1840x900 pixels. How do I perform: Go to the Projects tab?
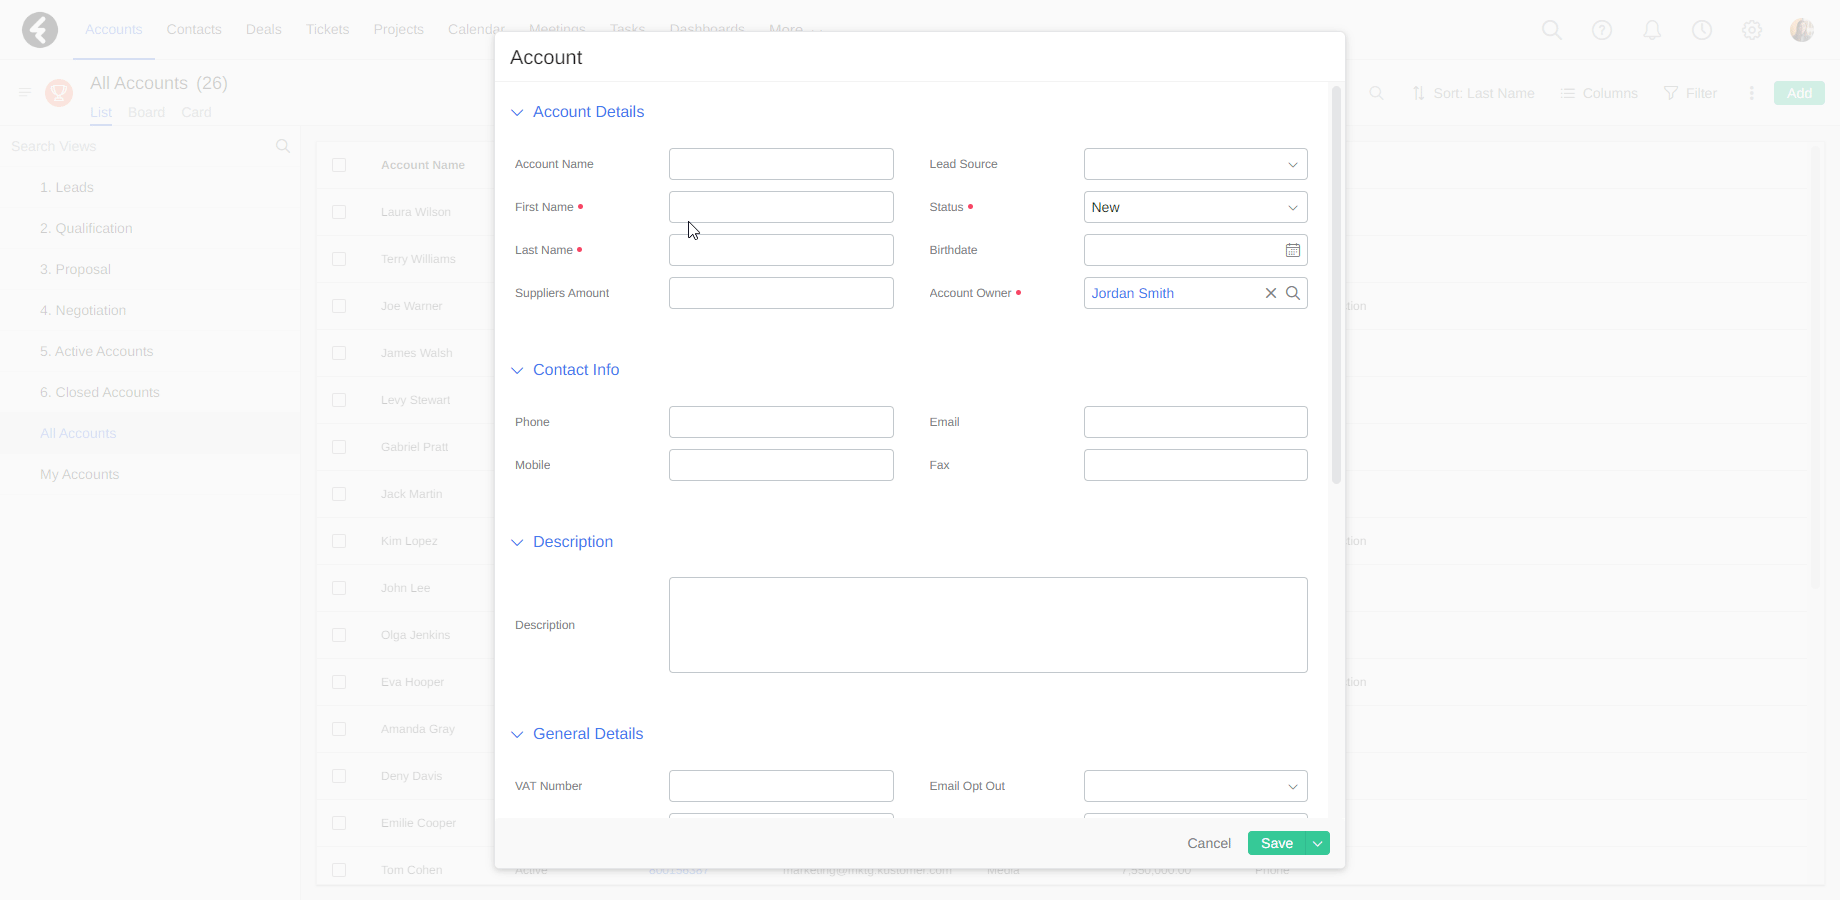399,29
